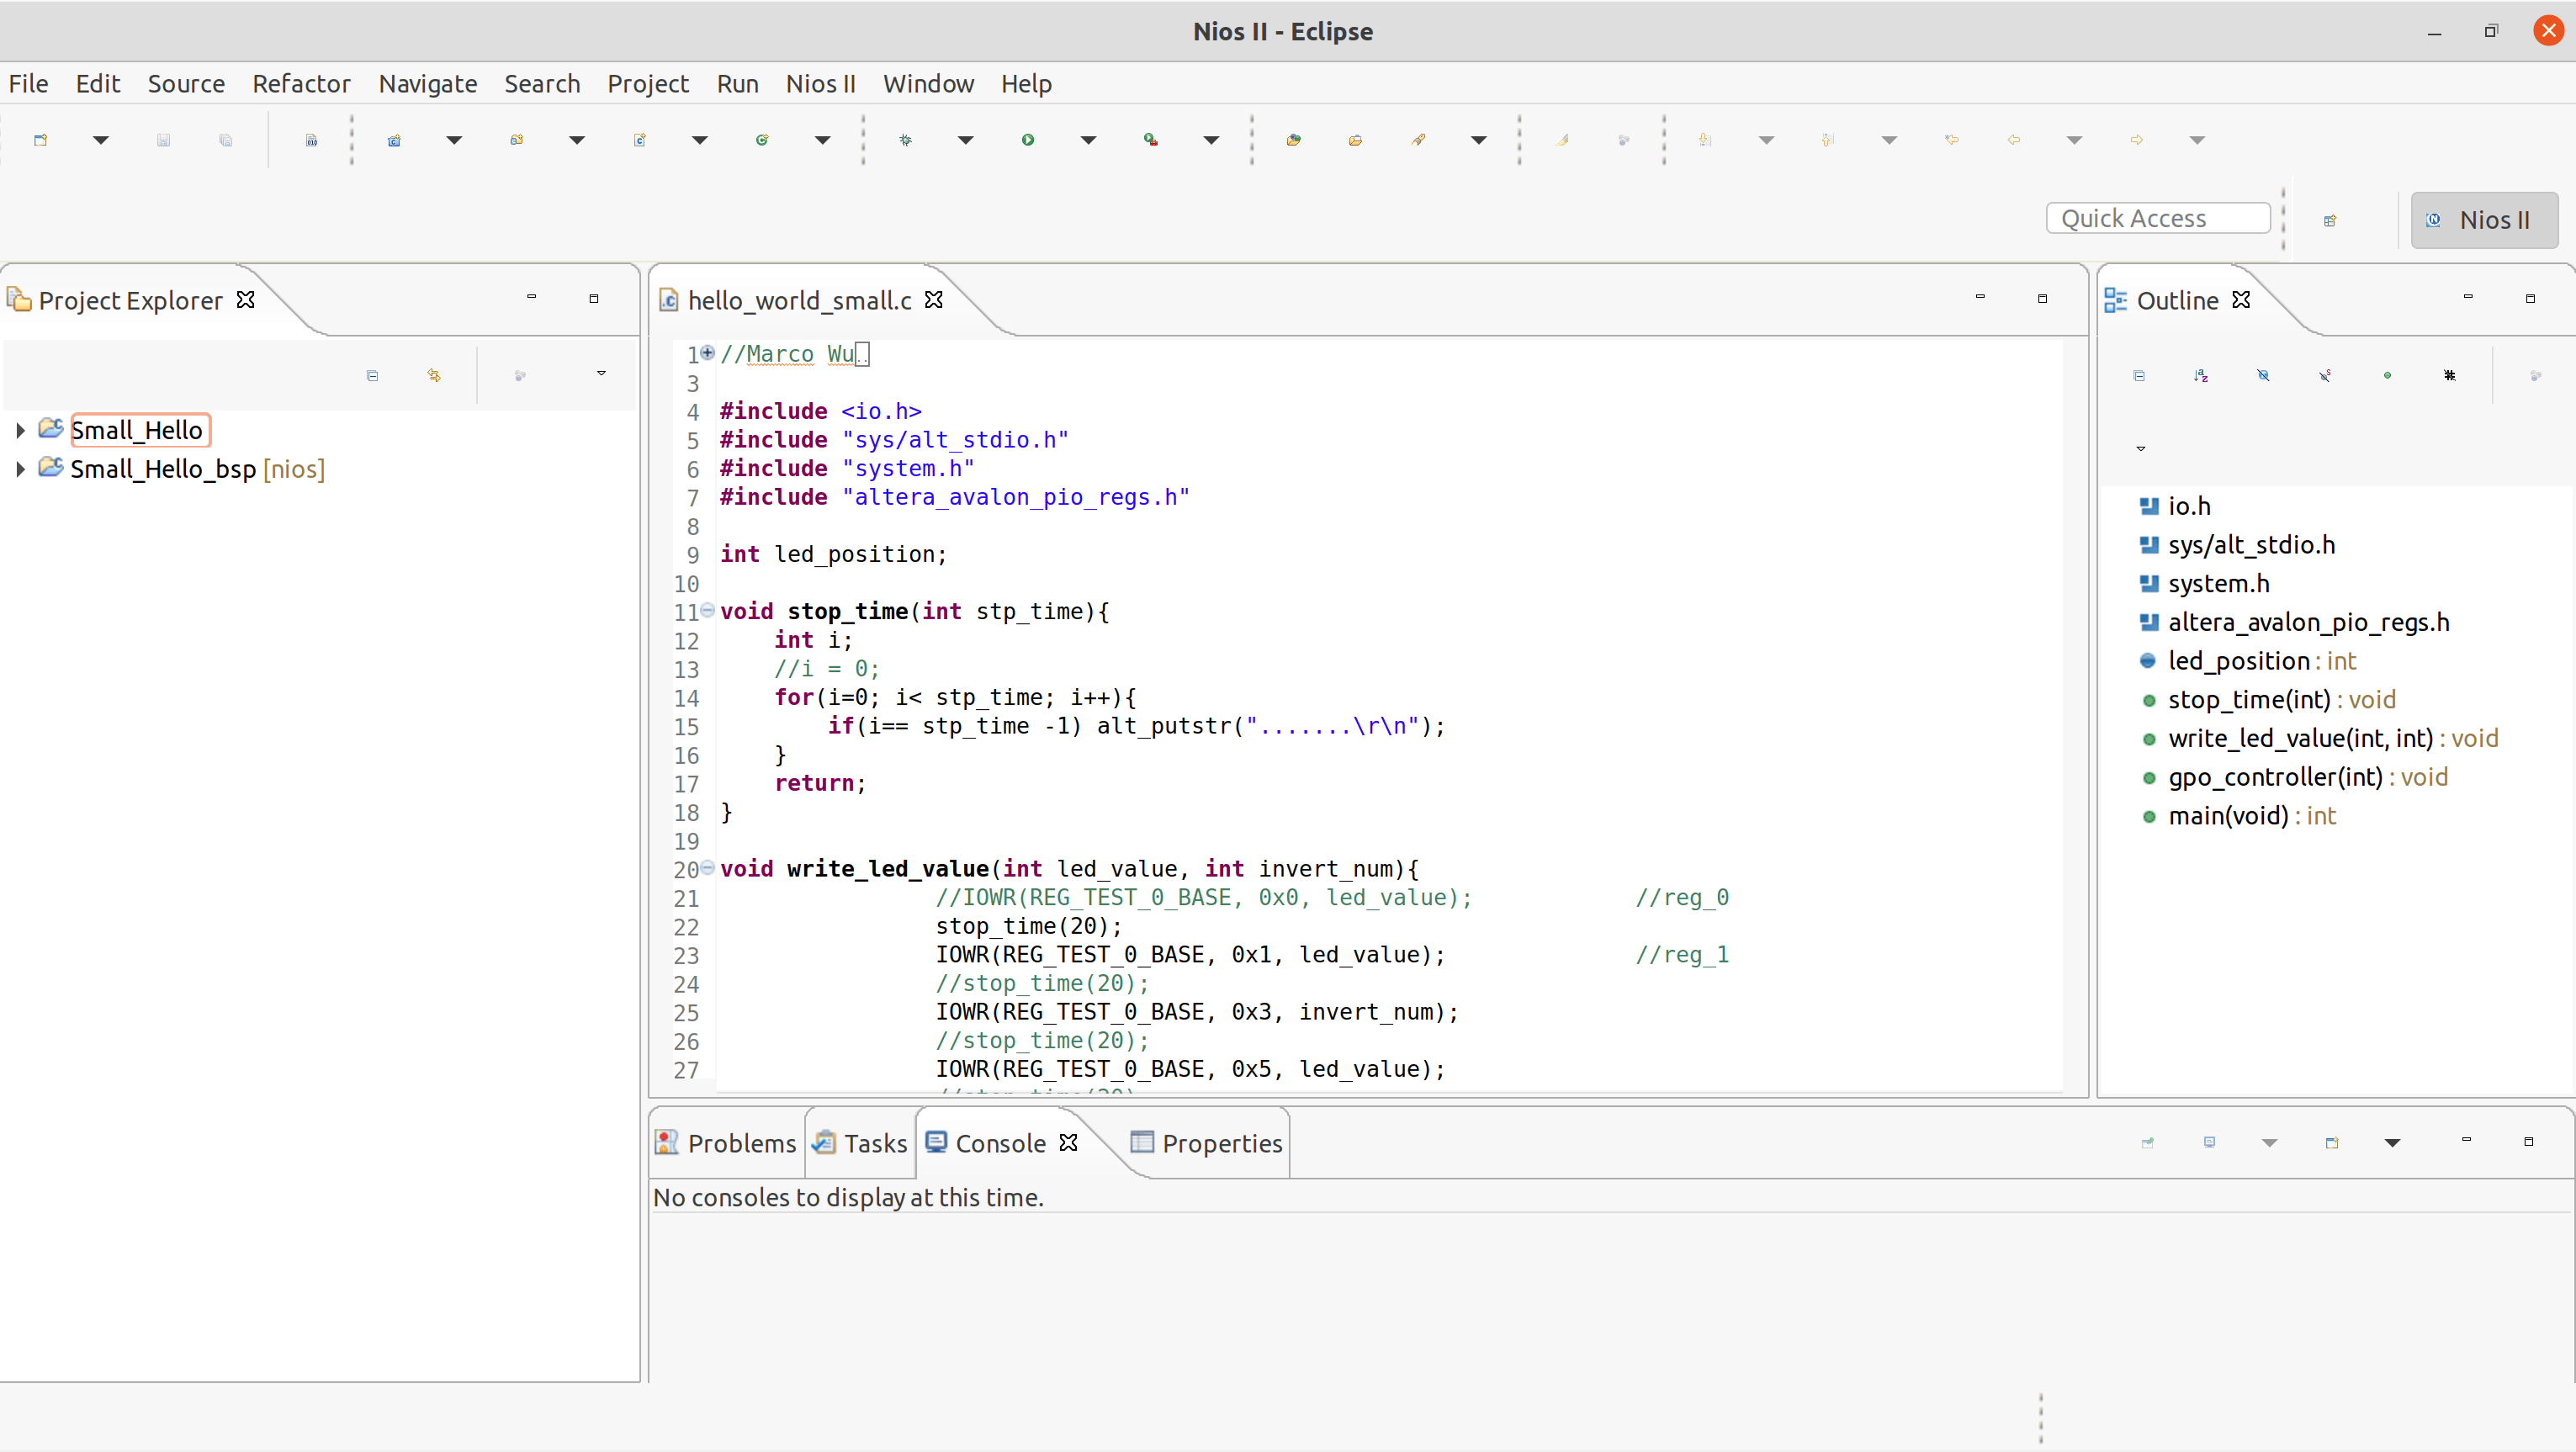Click Link with Editor in Project Explorer
The width and height of the screenshot is (2576, 1452).
click(x=434, y=375)
